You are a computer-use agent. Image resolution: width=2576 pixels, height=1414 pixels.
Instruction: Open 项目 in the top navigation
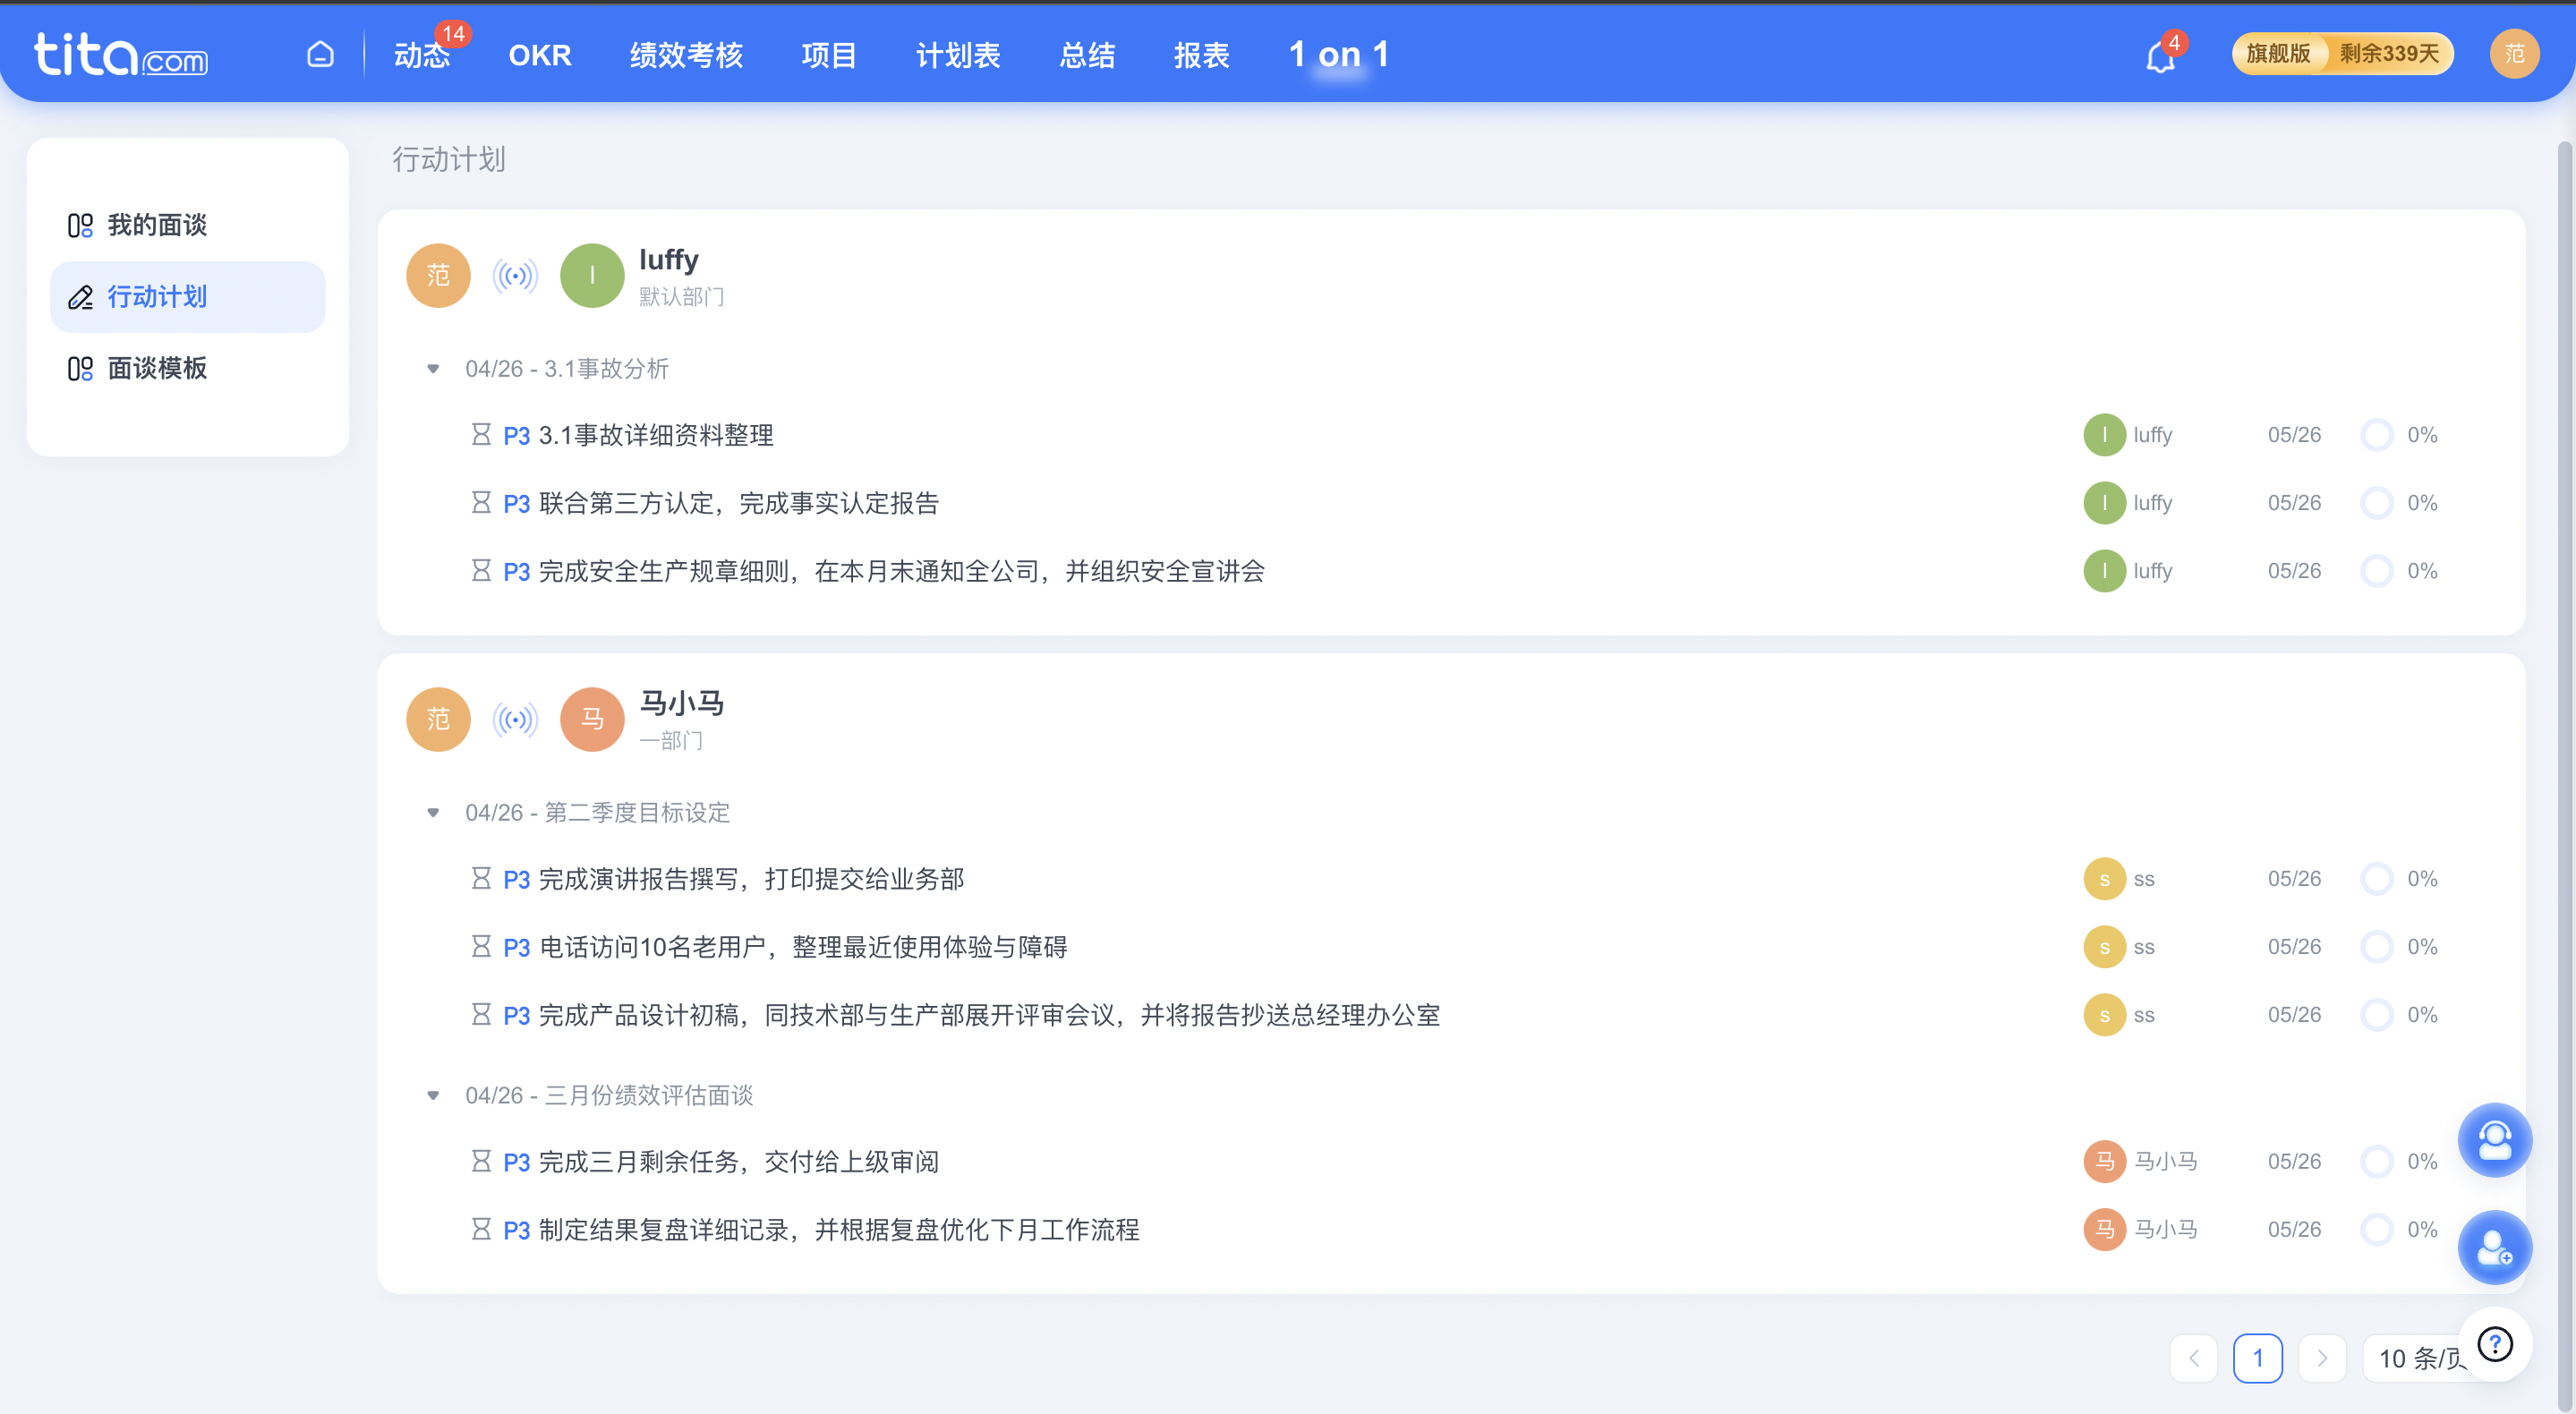(829, 55)
